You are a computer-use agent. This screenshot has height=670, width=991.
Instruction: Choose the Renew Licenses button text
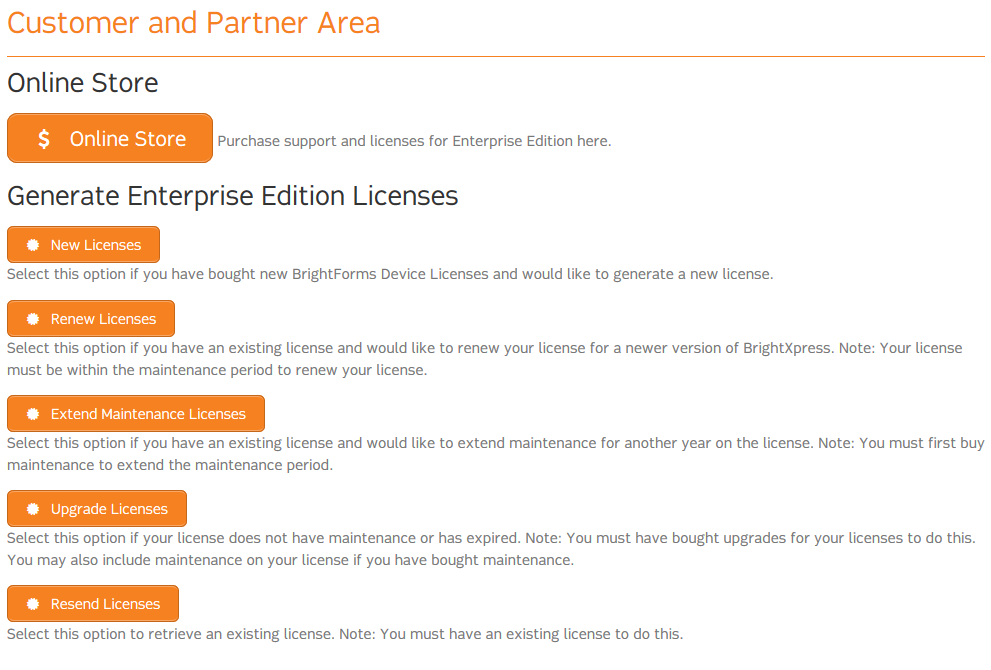point(103,319)
